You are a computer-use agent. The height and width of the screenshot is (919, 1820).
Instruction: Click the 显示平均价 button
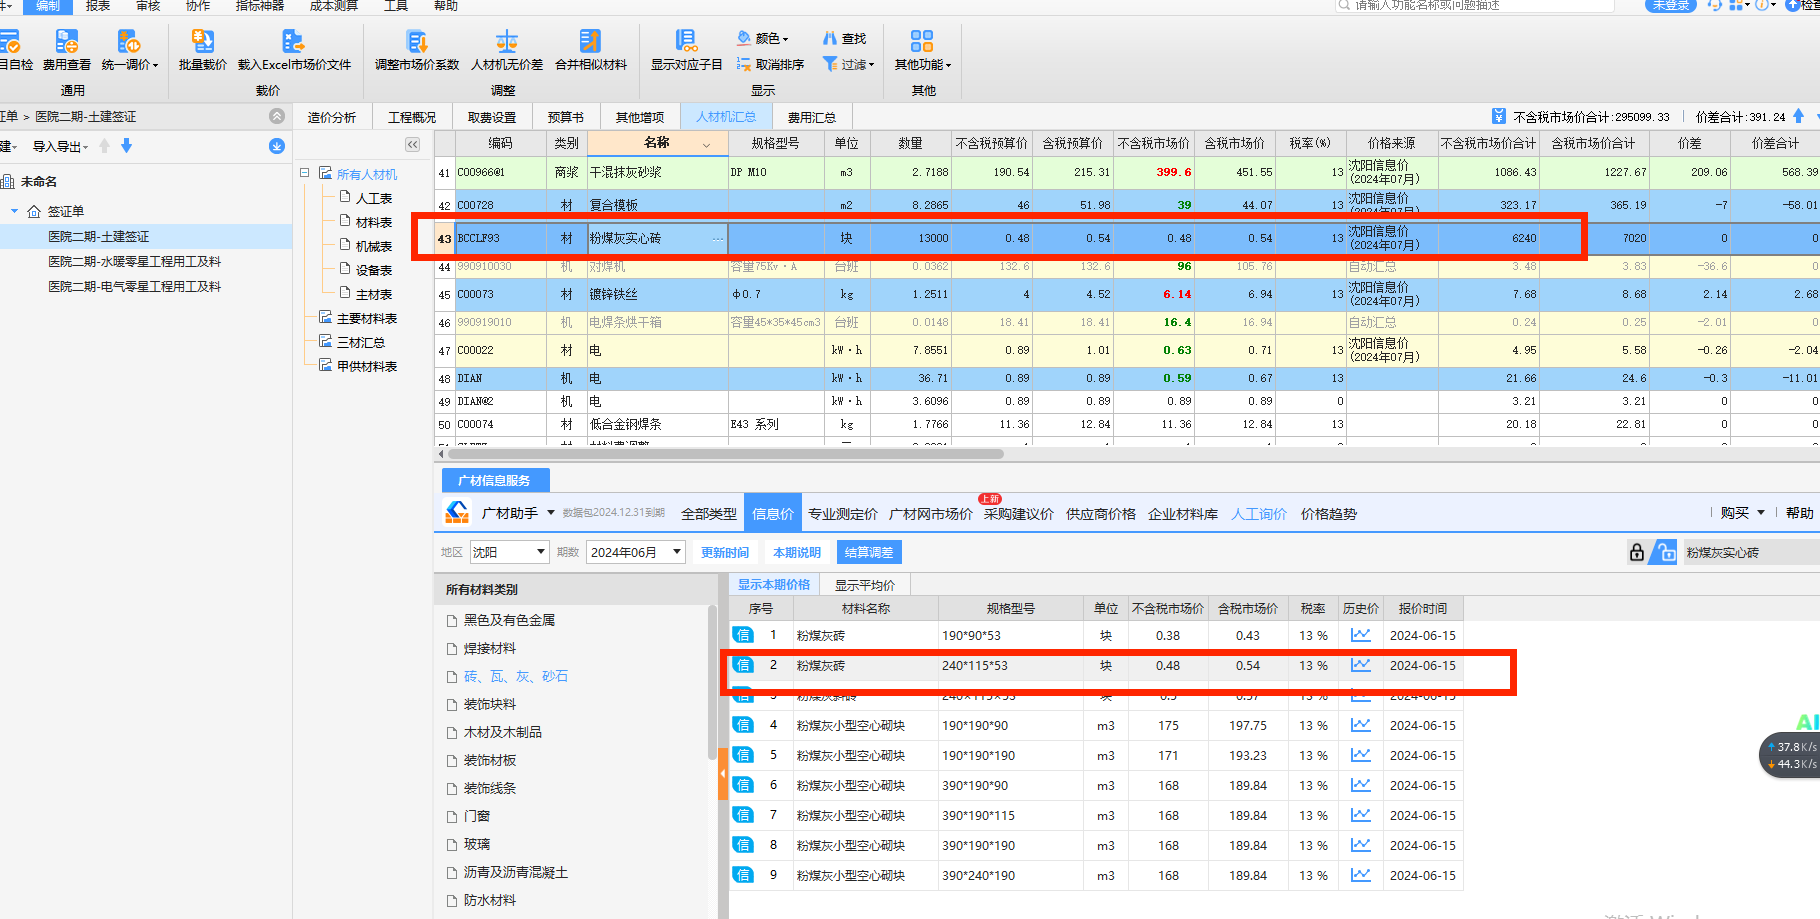pyautogui.click(x=865, y=585)
